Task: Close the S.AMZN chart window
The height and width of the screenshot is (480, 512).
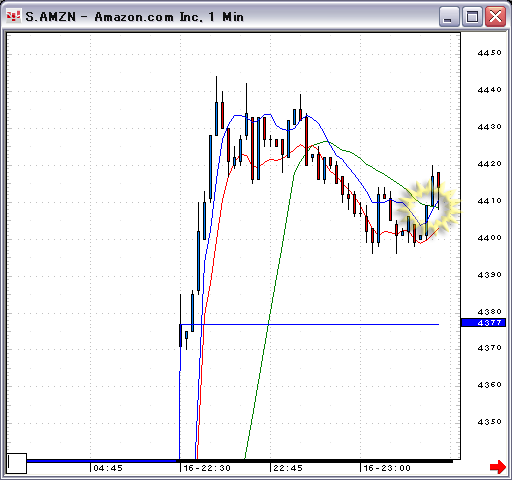Action: pyautogui.click(x=495, y=16)
